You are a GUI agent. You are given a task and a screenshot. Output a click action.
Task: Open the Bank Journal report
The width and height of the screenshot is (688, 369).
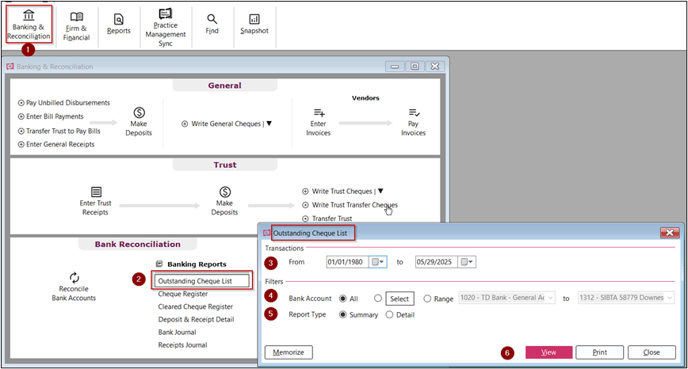click(x=177, y=332)
